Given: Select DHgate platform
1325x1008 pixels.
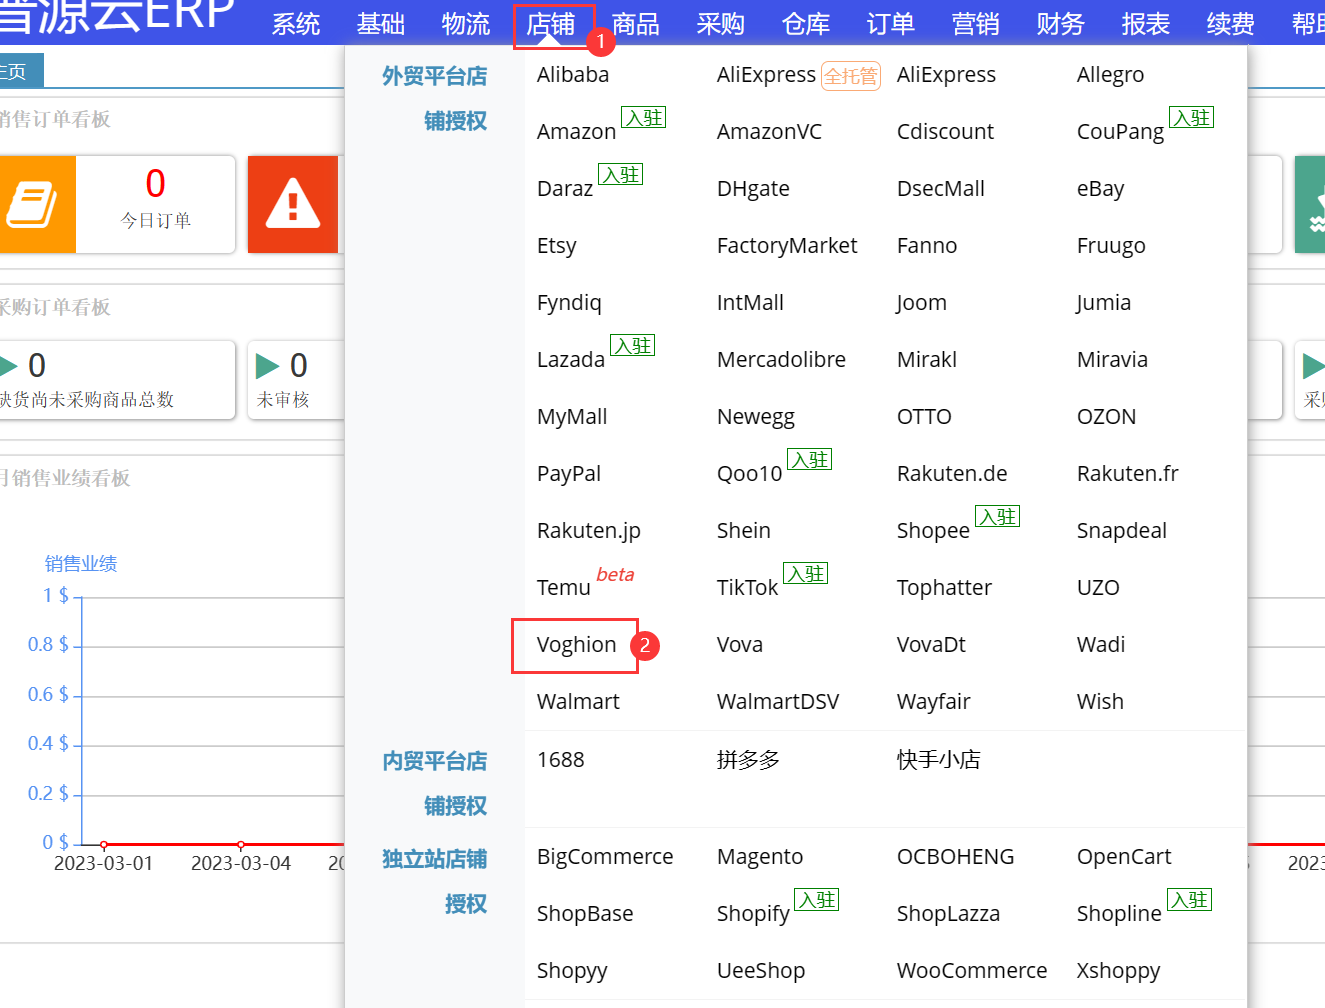Looking at the screenshot, I should point(753,189).
